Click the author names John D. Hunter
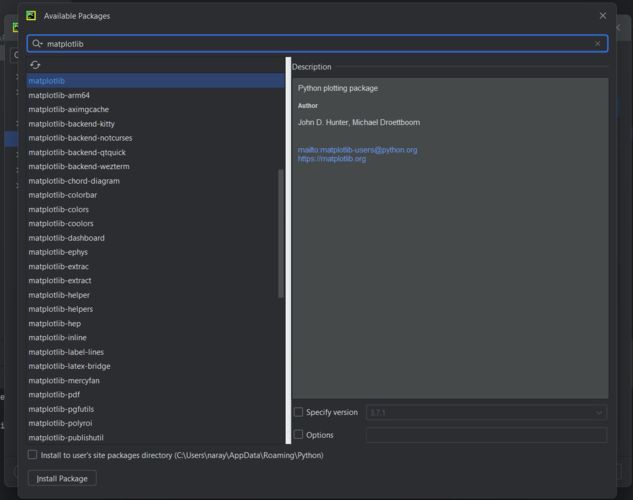Viewport: 633px width, 500px height. tap(323, 122)
